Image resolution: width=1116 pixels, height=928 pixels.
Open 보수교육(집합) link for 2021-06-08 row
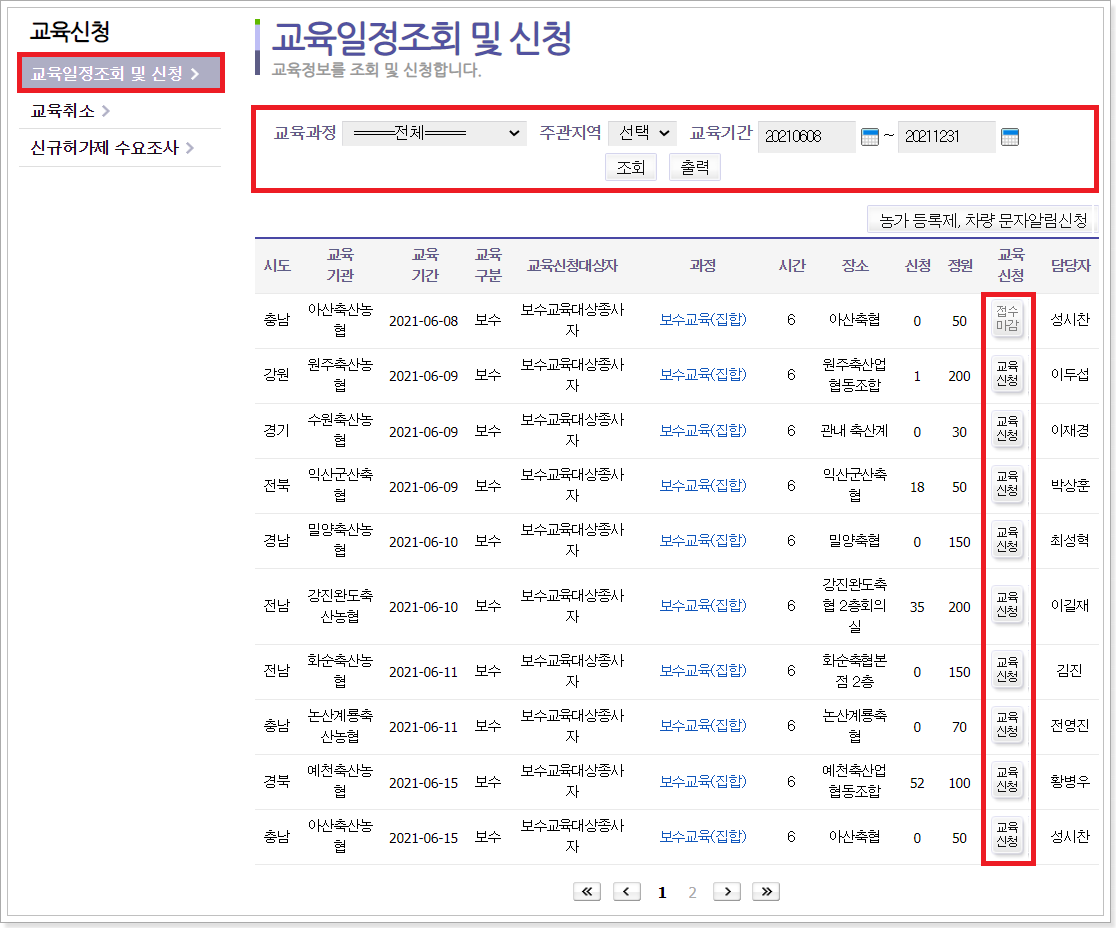click(x=703, y=320)
